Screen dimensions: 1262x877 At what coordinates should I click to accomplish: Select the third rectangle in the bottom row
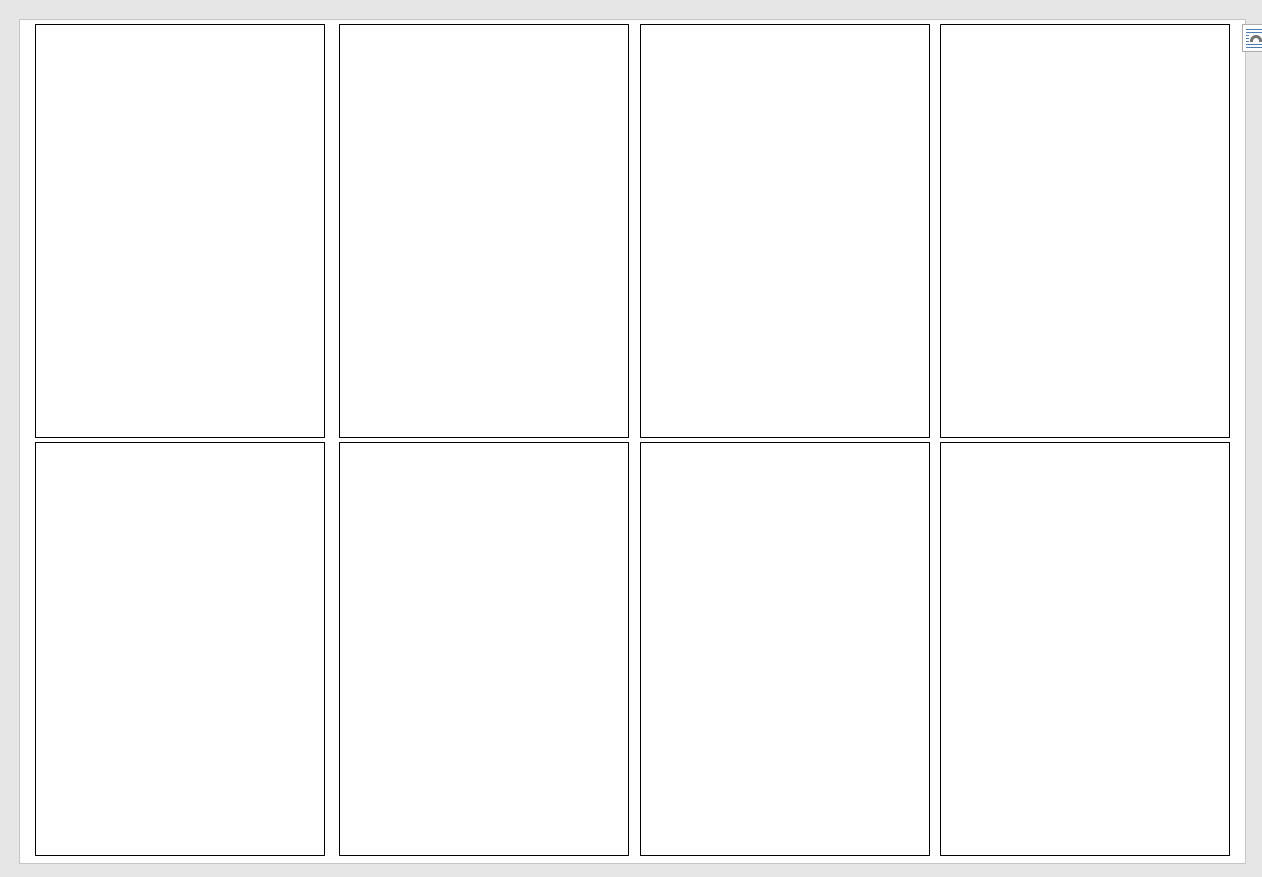click(785, 649)
